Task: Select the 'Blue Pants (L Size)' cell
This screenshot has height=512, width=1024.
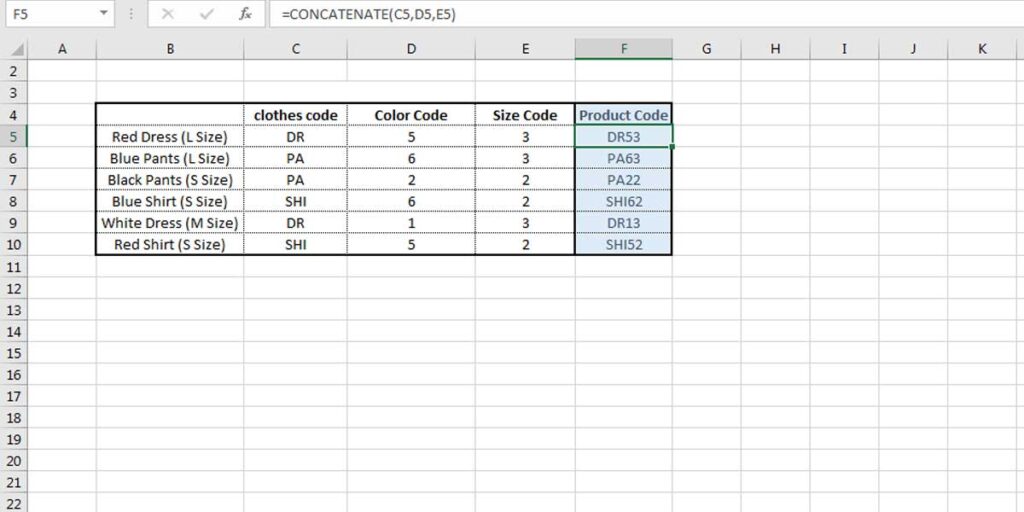Action: click(170, 159)
